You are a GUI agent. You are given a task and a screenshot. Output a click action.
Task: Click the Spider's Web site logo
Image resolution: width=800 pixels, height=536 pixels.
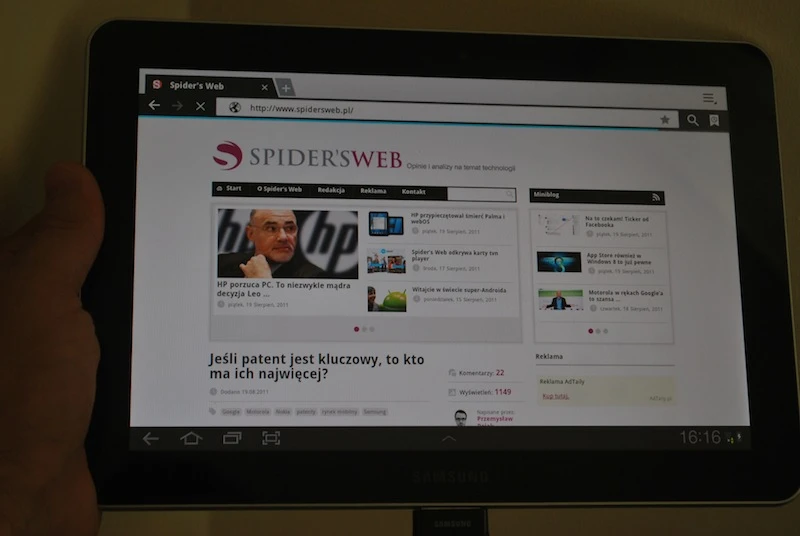pyautogui.click(x=308, y=156)
